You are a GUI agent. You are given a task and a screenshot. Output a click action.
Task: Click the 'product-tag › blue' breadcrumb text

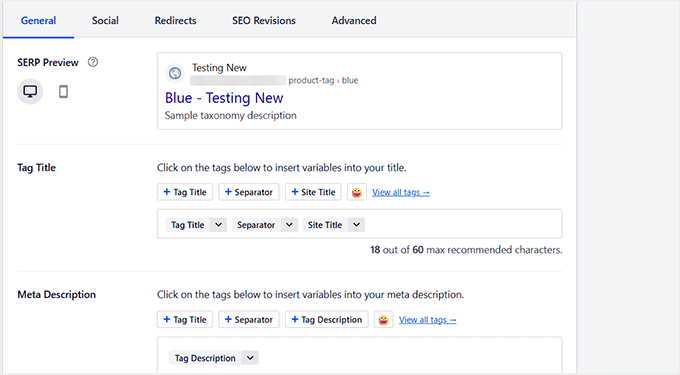324,80
